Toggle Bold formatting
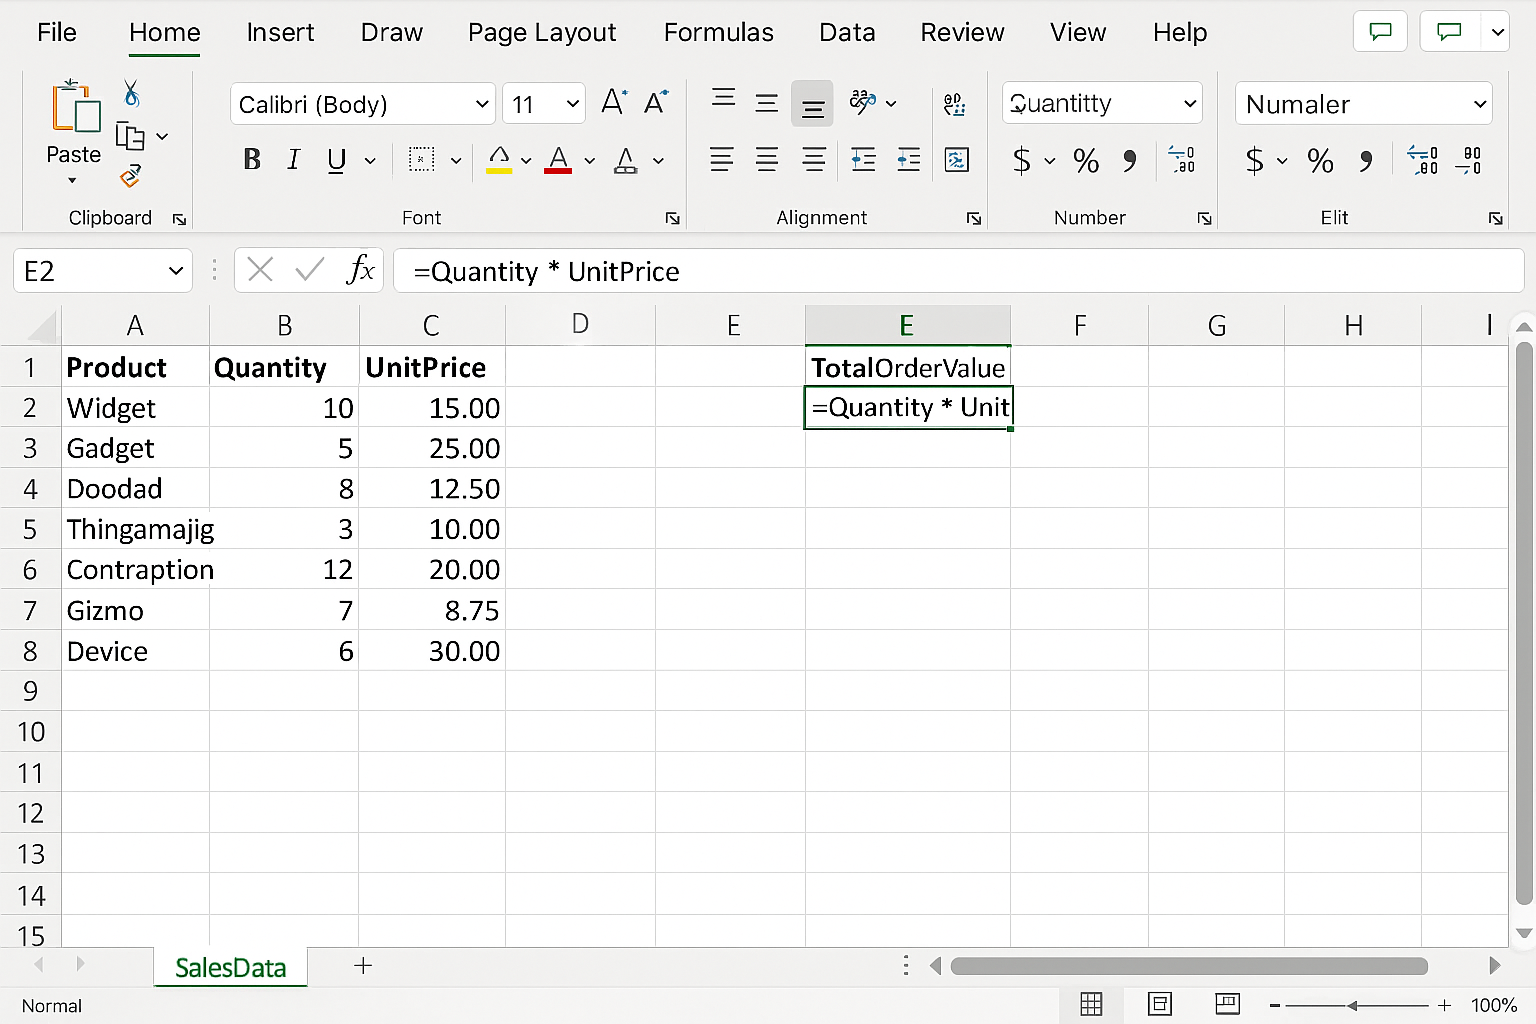This screenshot has width=1536, height=1024. pos(252,160)
